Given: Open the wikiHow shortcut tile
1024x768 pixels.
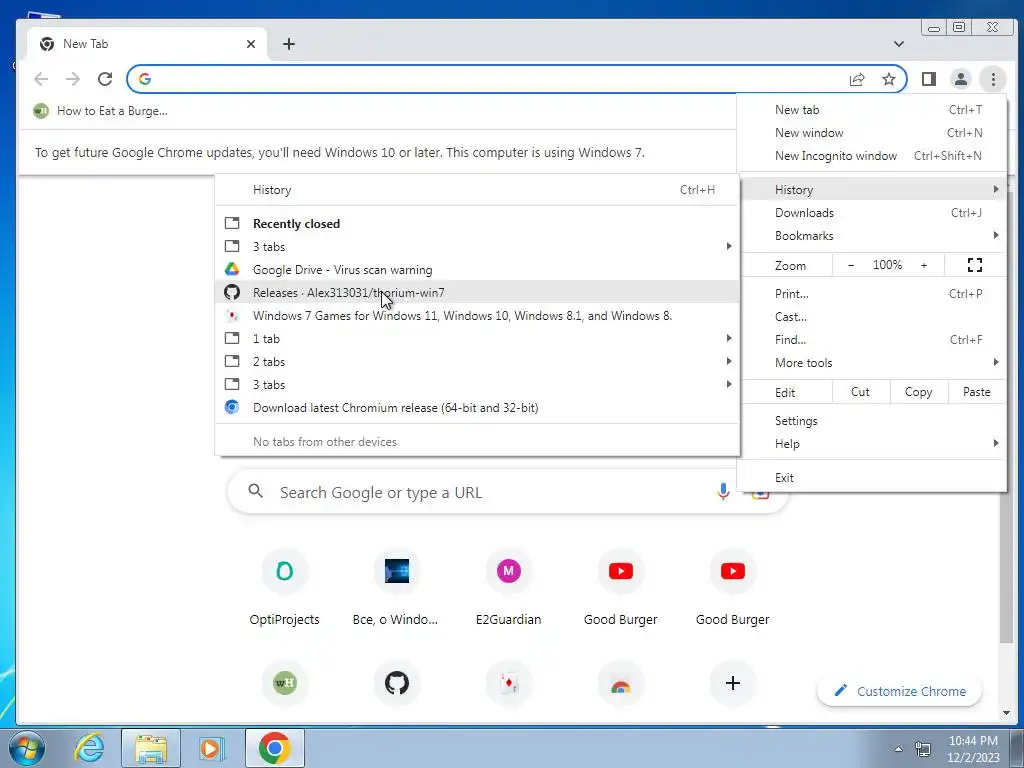Looking at the screenshot, I should [284, 683].
